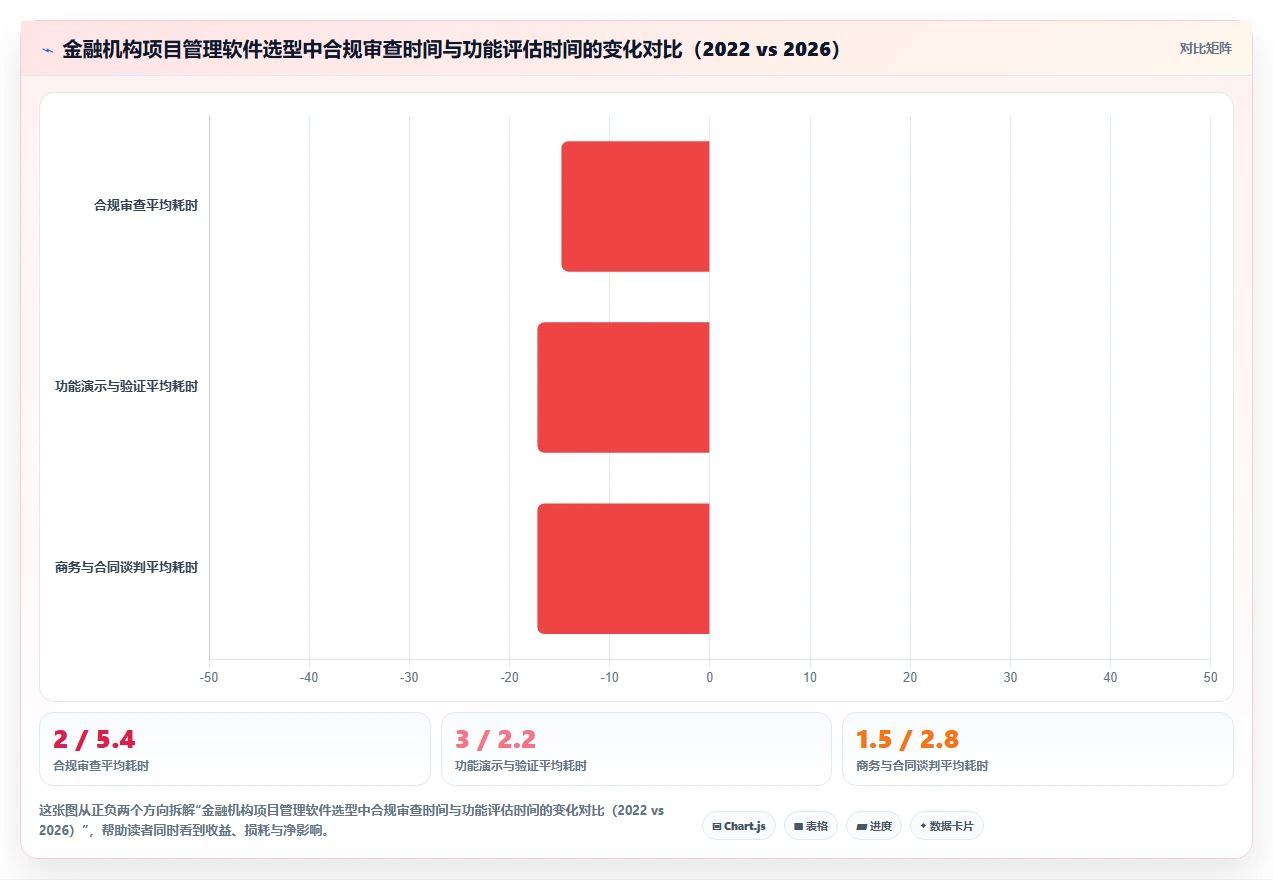Viewport: 1273px width, 880px height.
Task: Open the 1.5 / 2.8 data card
Action: [x=1038, y=749]
